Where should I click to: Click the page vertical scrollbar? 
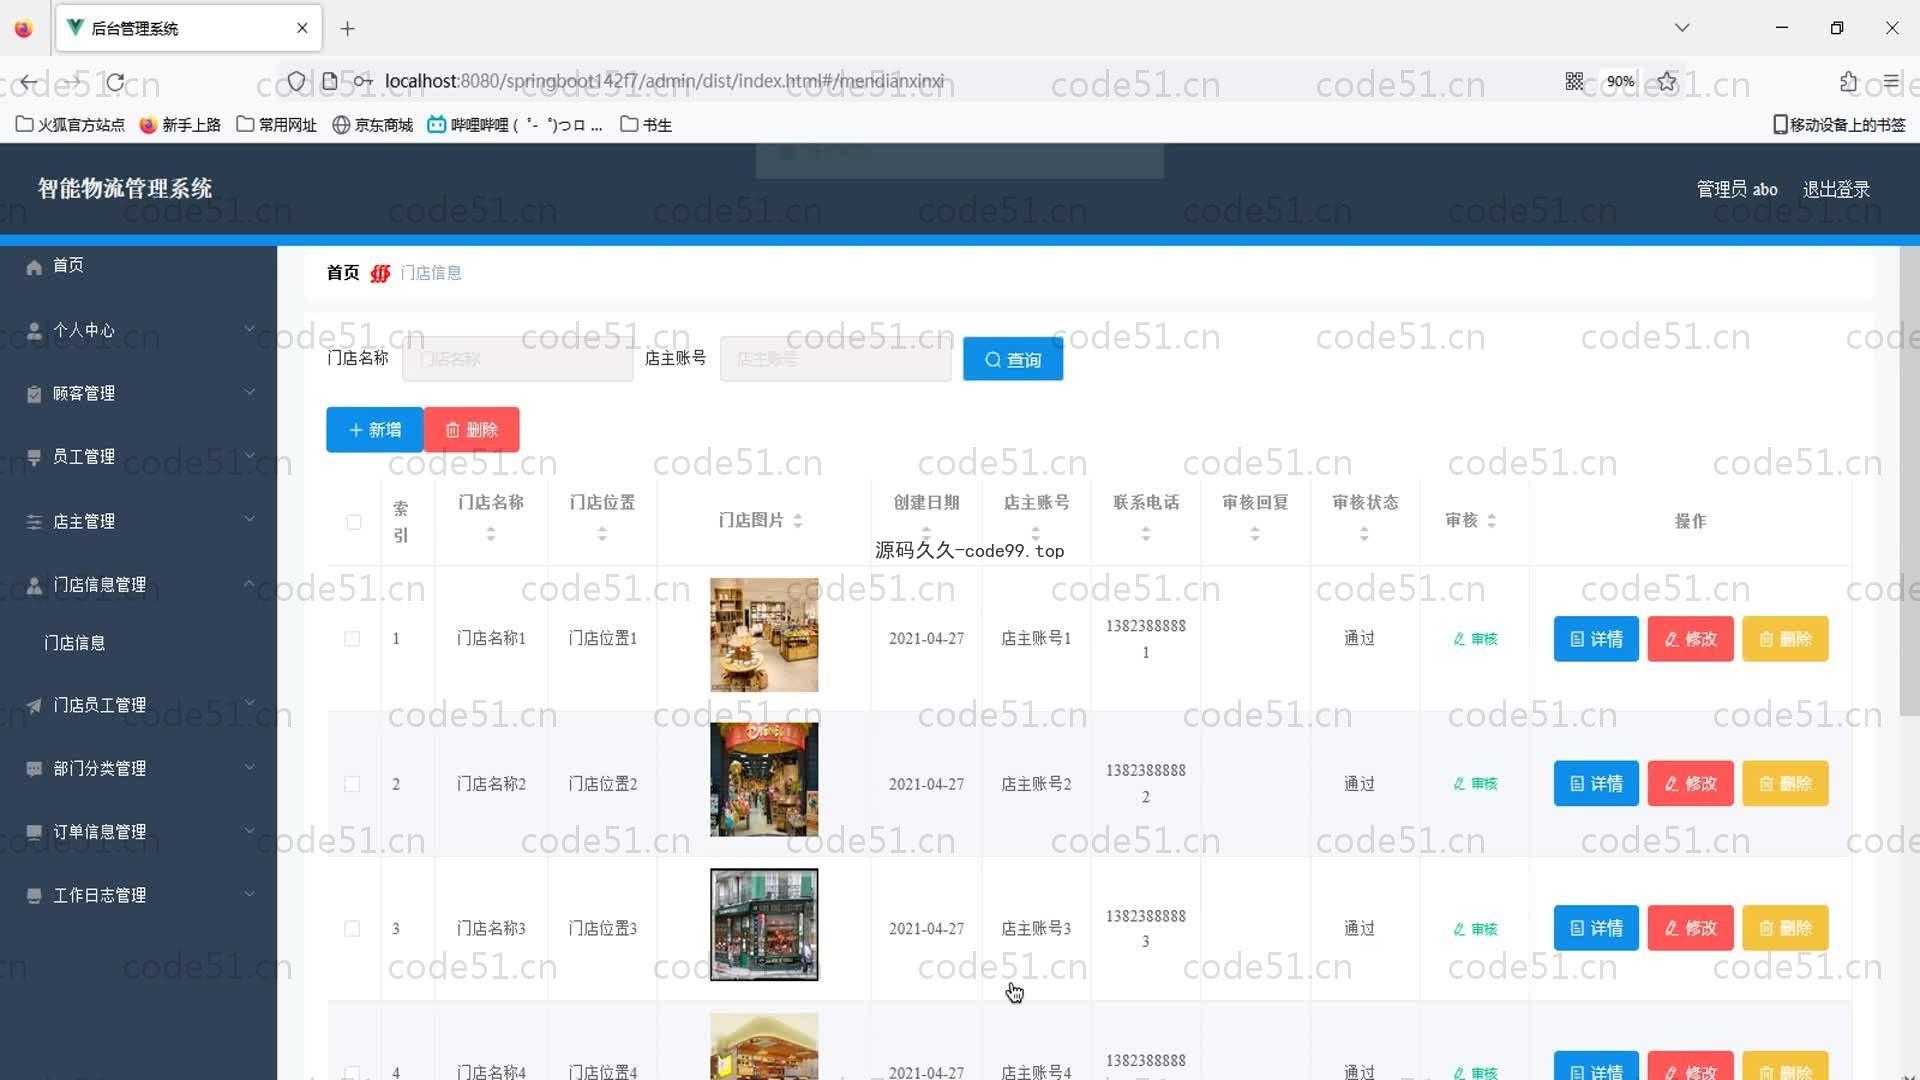1909,480
